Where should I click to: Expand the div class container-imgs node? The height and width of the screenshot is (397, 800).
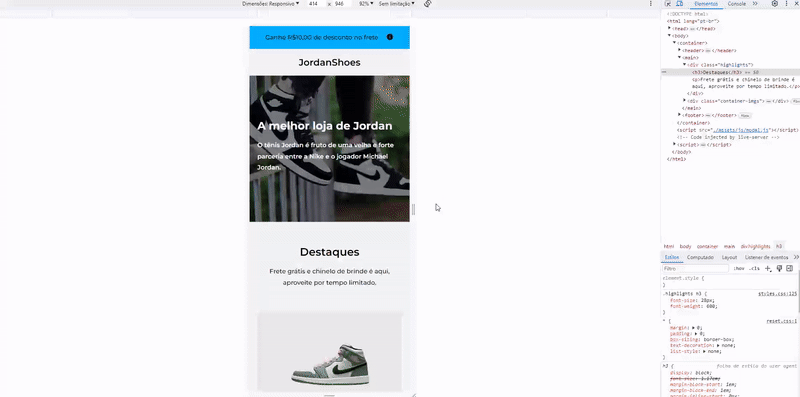coord(685,101)
